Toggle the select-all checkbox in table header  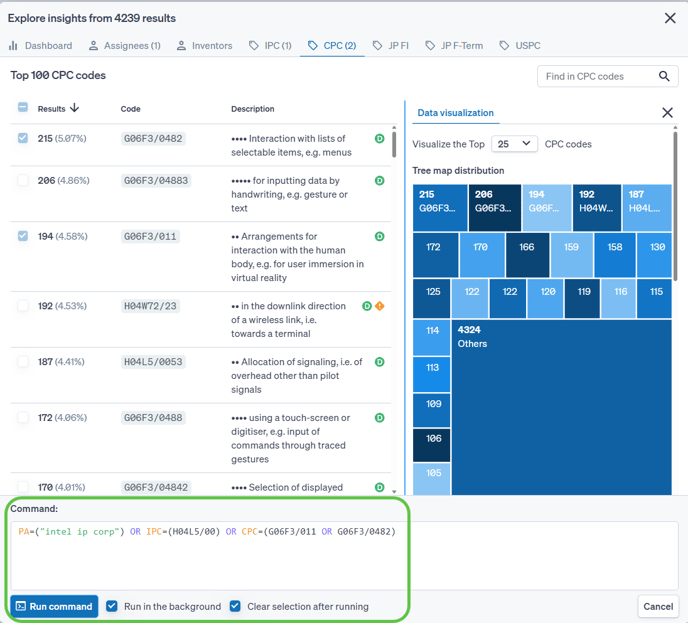point(23,108)
